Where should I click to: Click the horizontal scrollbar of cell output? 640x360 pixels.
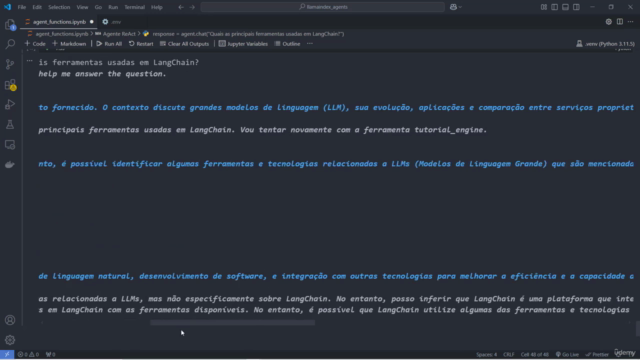[x=233, y=322]
